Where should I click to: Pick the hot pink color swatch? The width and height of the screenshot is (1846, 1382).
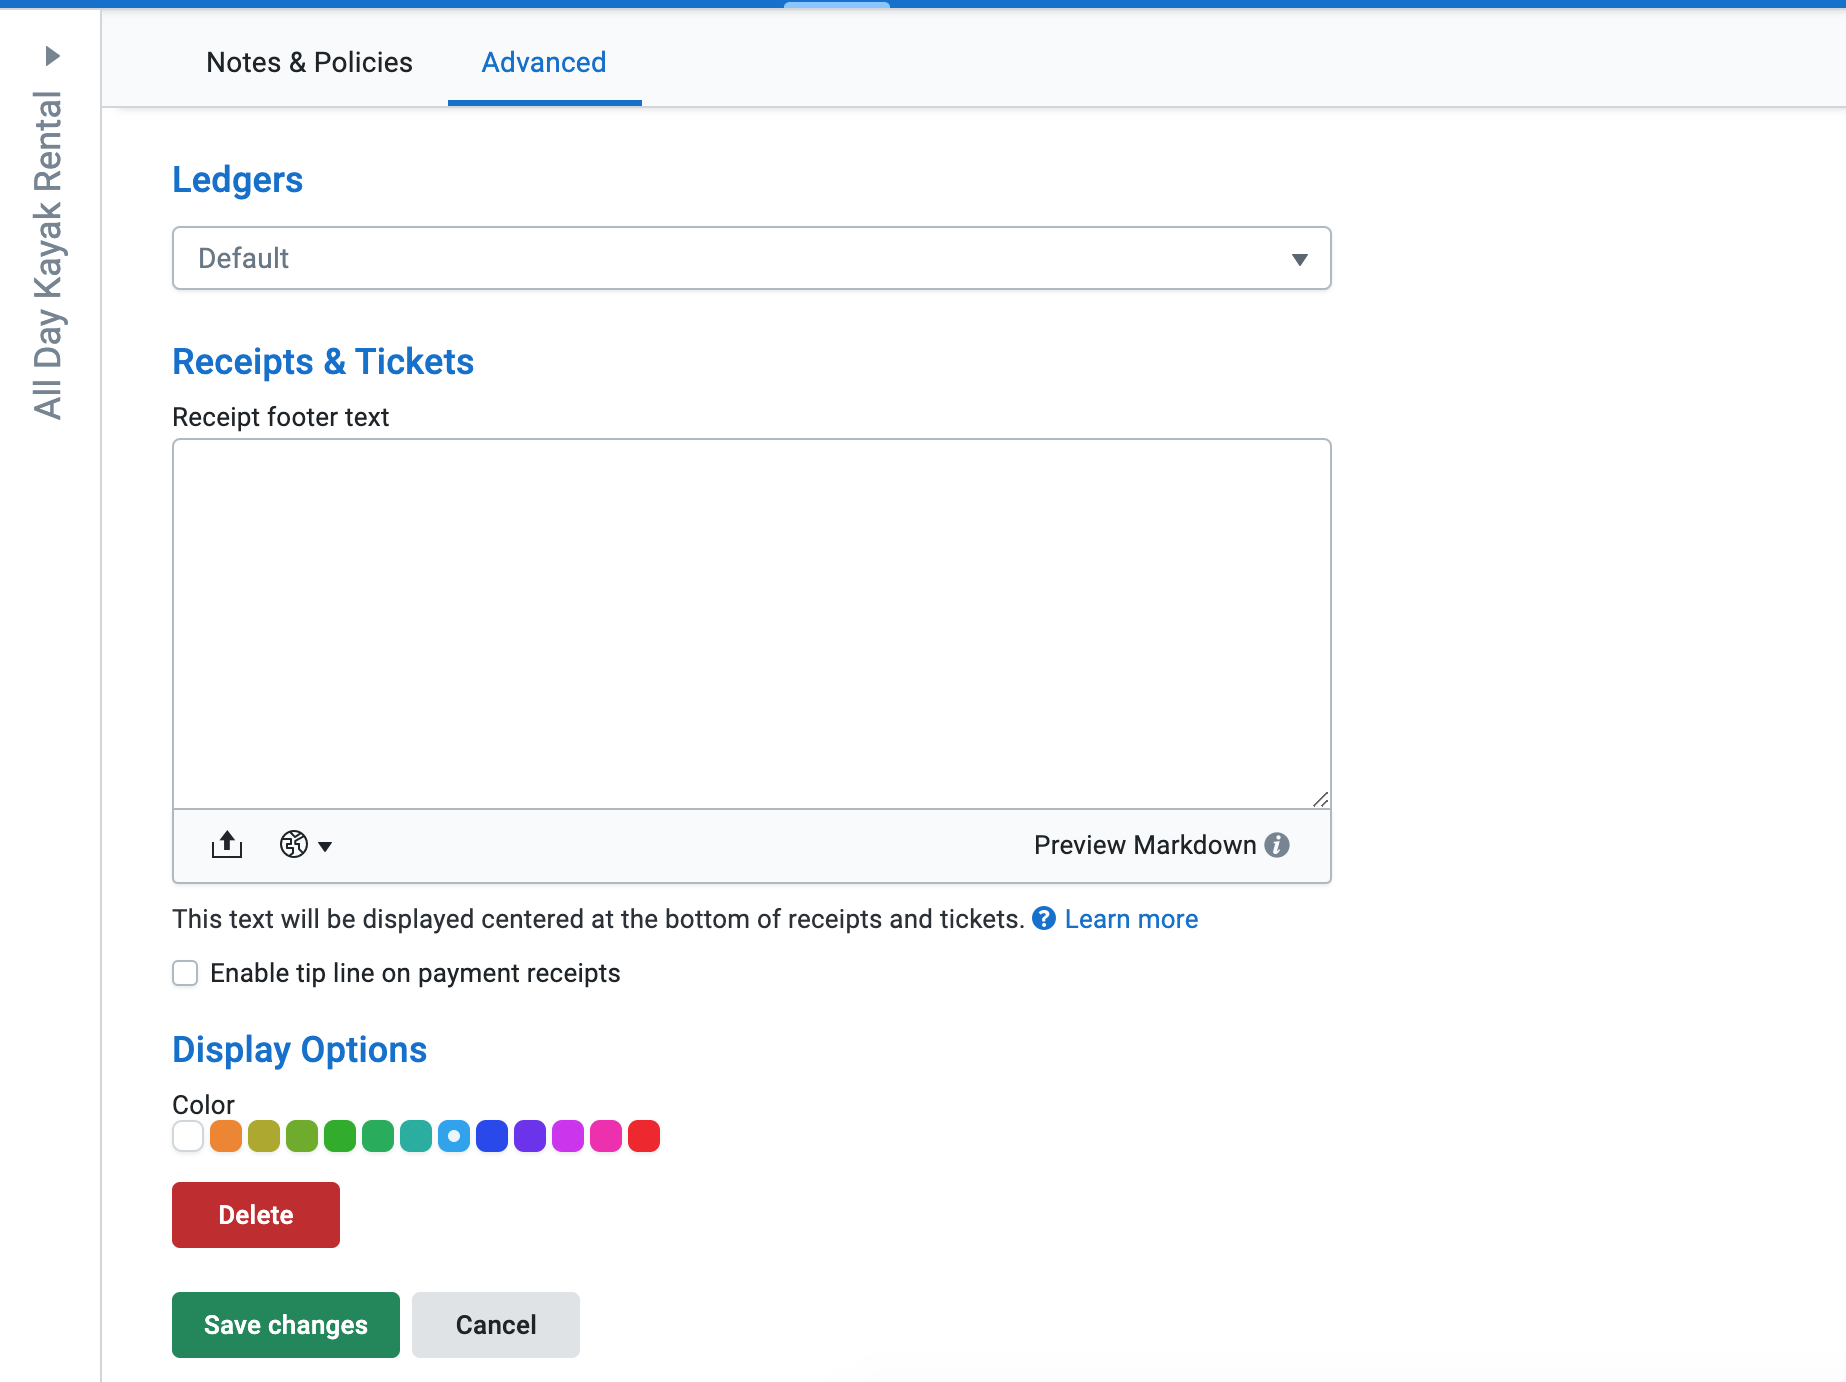coord(606,1136)
